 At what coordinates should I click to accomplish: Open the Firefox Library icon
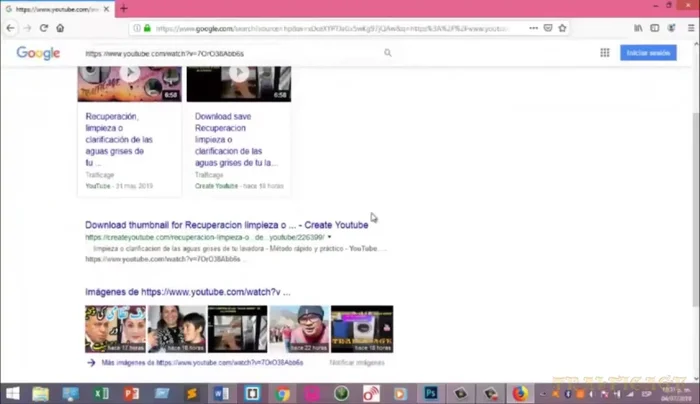pos(638,28)
